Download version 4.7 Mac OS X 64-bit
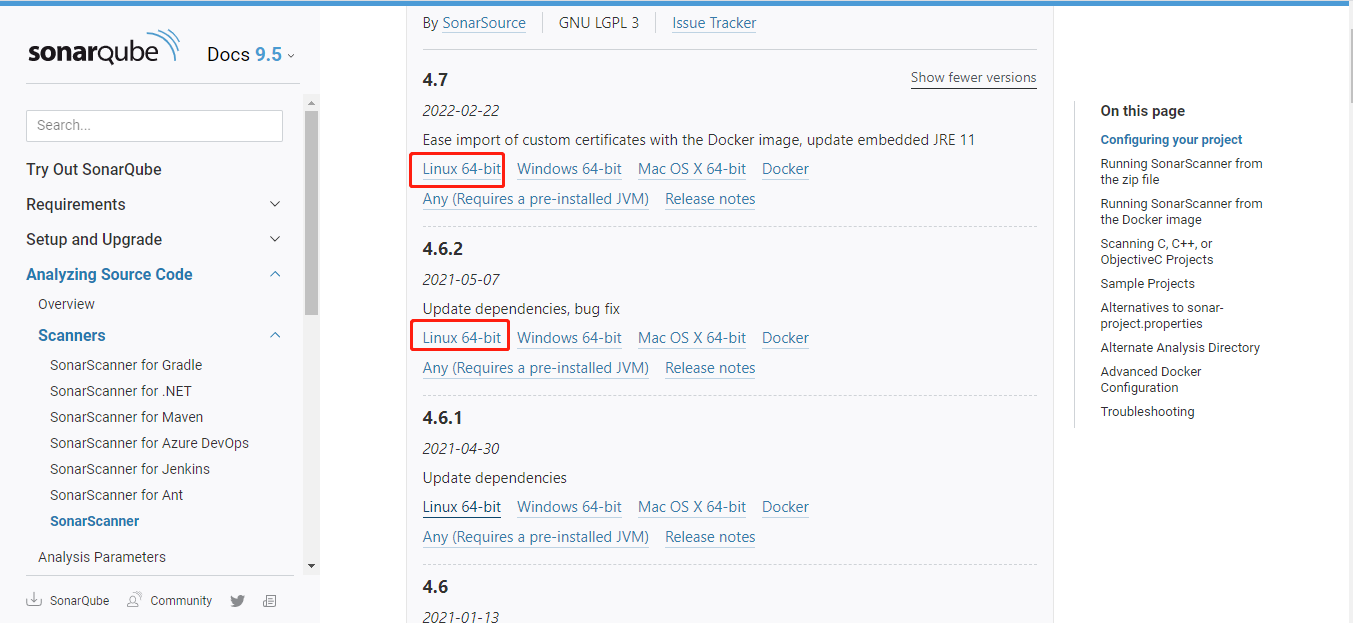Screen dimensions: 1353x623 [692, 169]
